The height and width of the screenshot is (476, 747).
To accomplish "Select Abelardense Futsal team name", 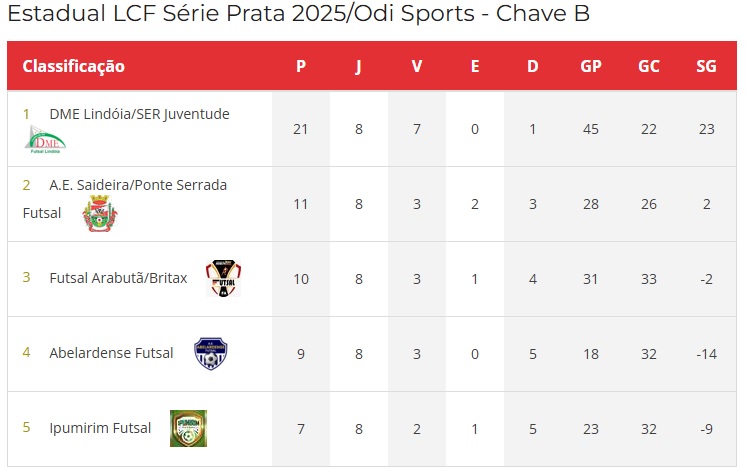I will [x=111, y=353].
